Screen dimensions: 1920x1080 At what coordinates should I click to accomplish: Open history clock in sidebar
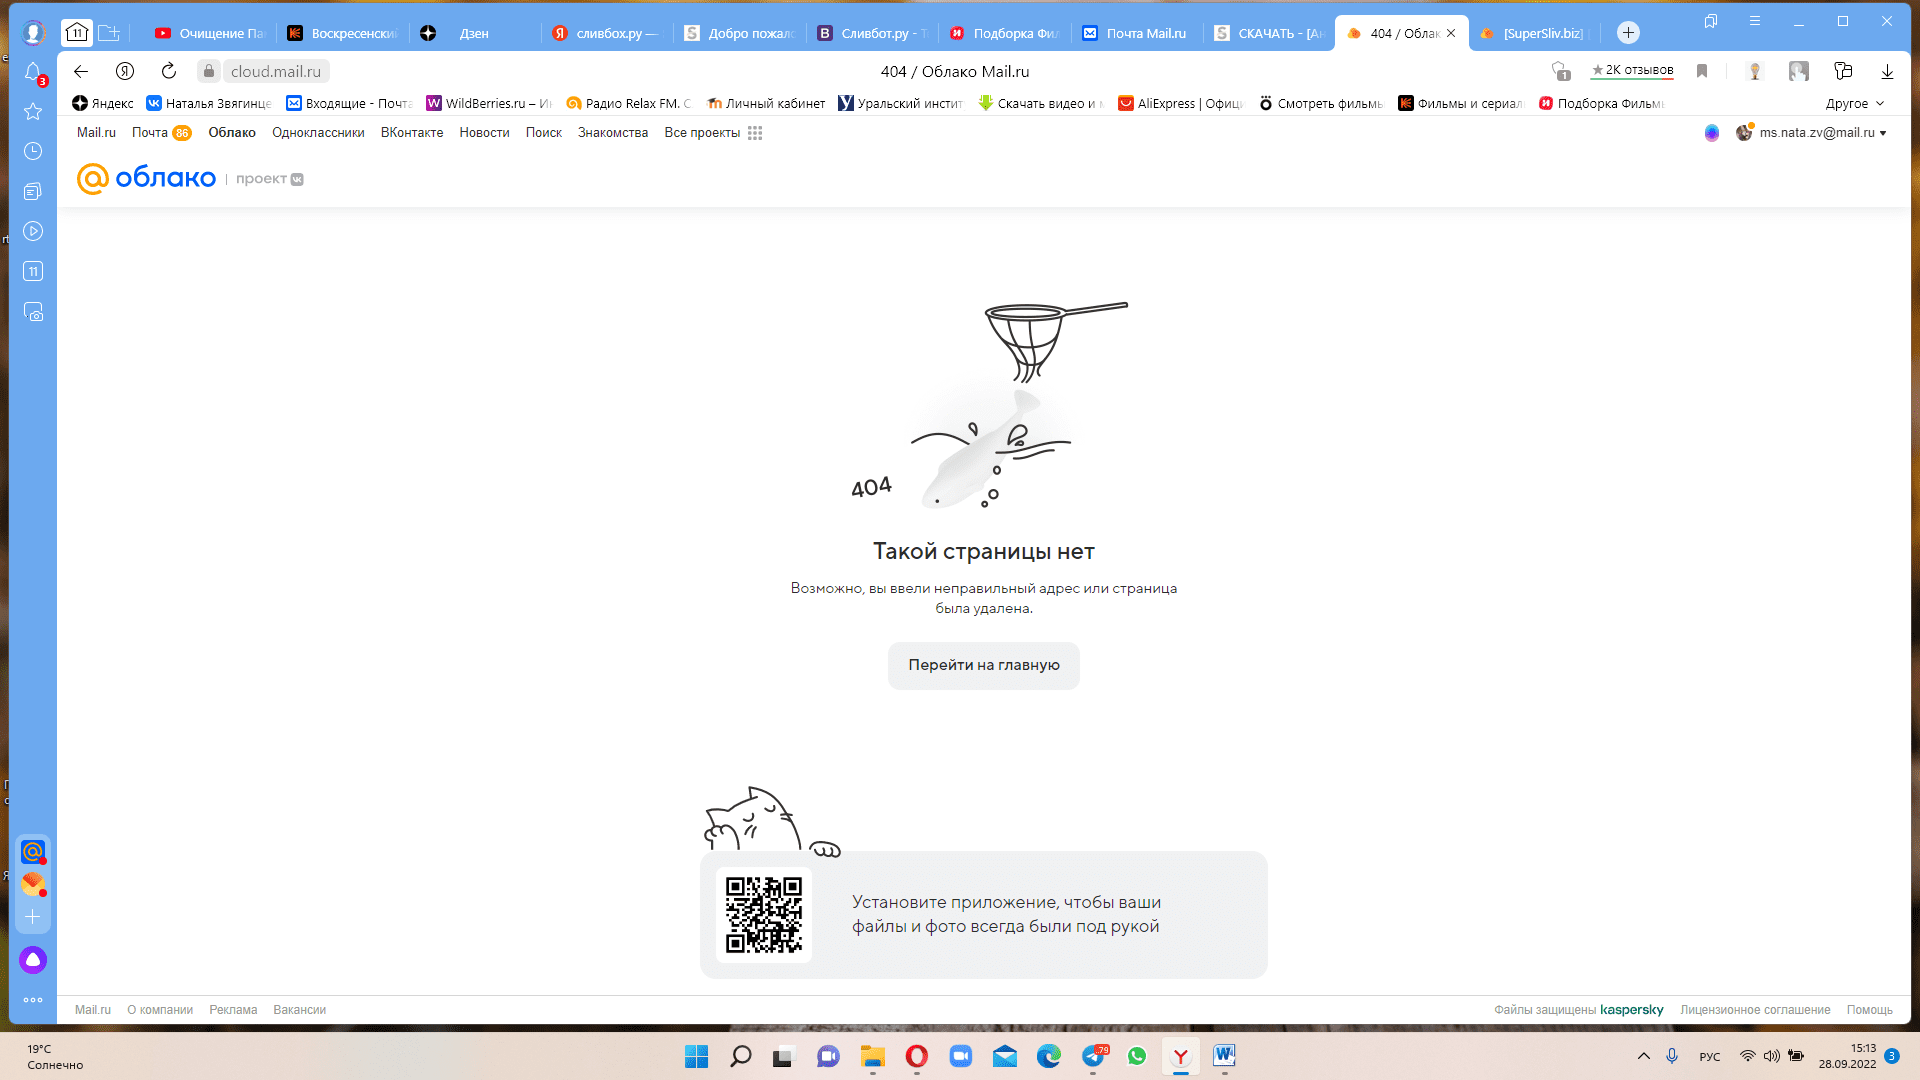[x=33, y=151]
